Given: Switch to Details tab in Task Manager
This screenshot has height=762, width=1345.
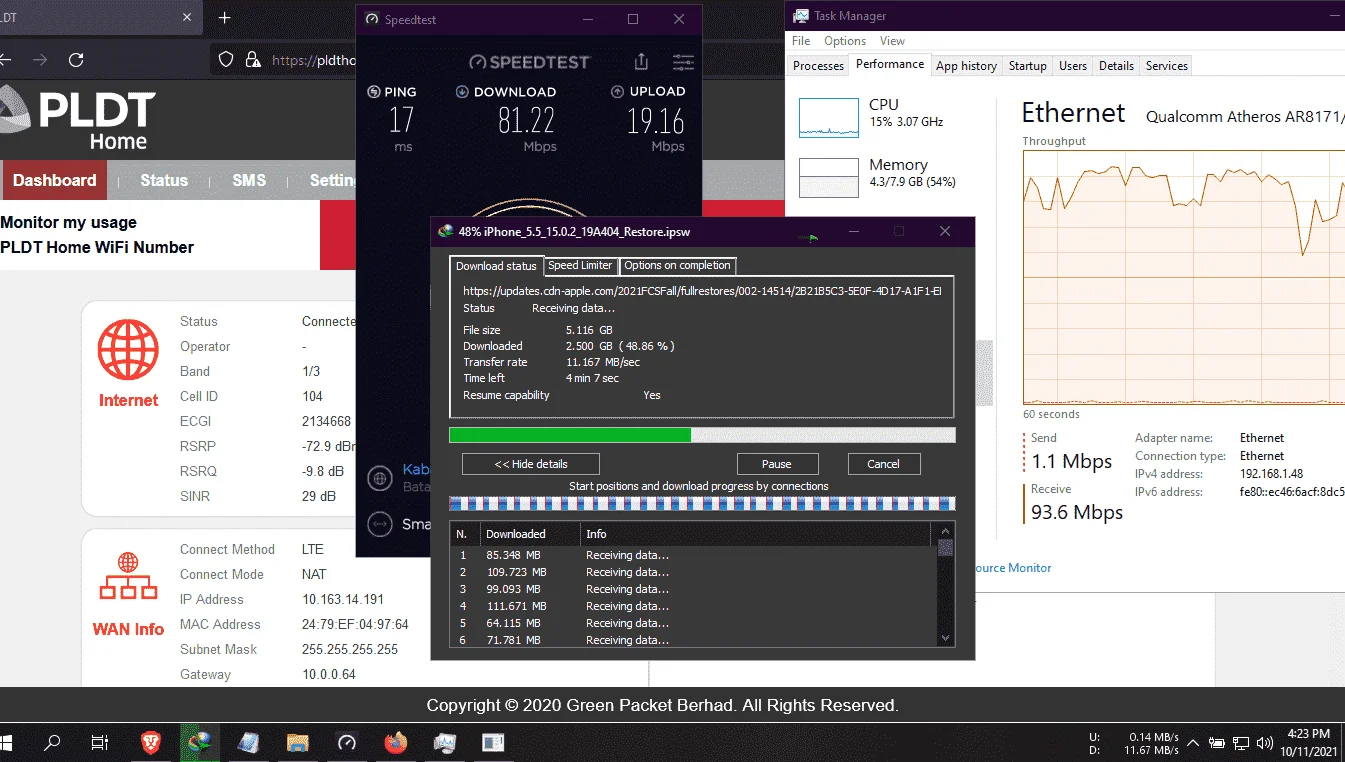Looking at the screenshot, I should coord(1116,66).
